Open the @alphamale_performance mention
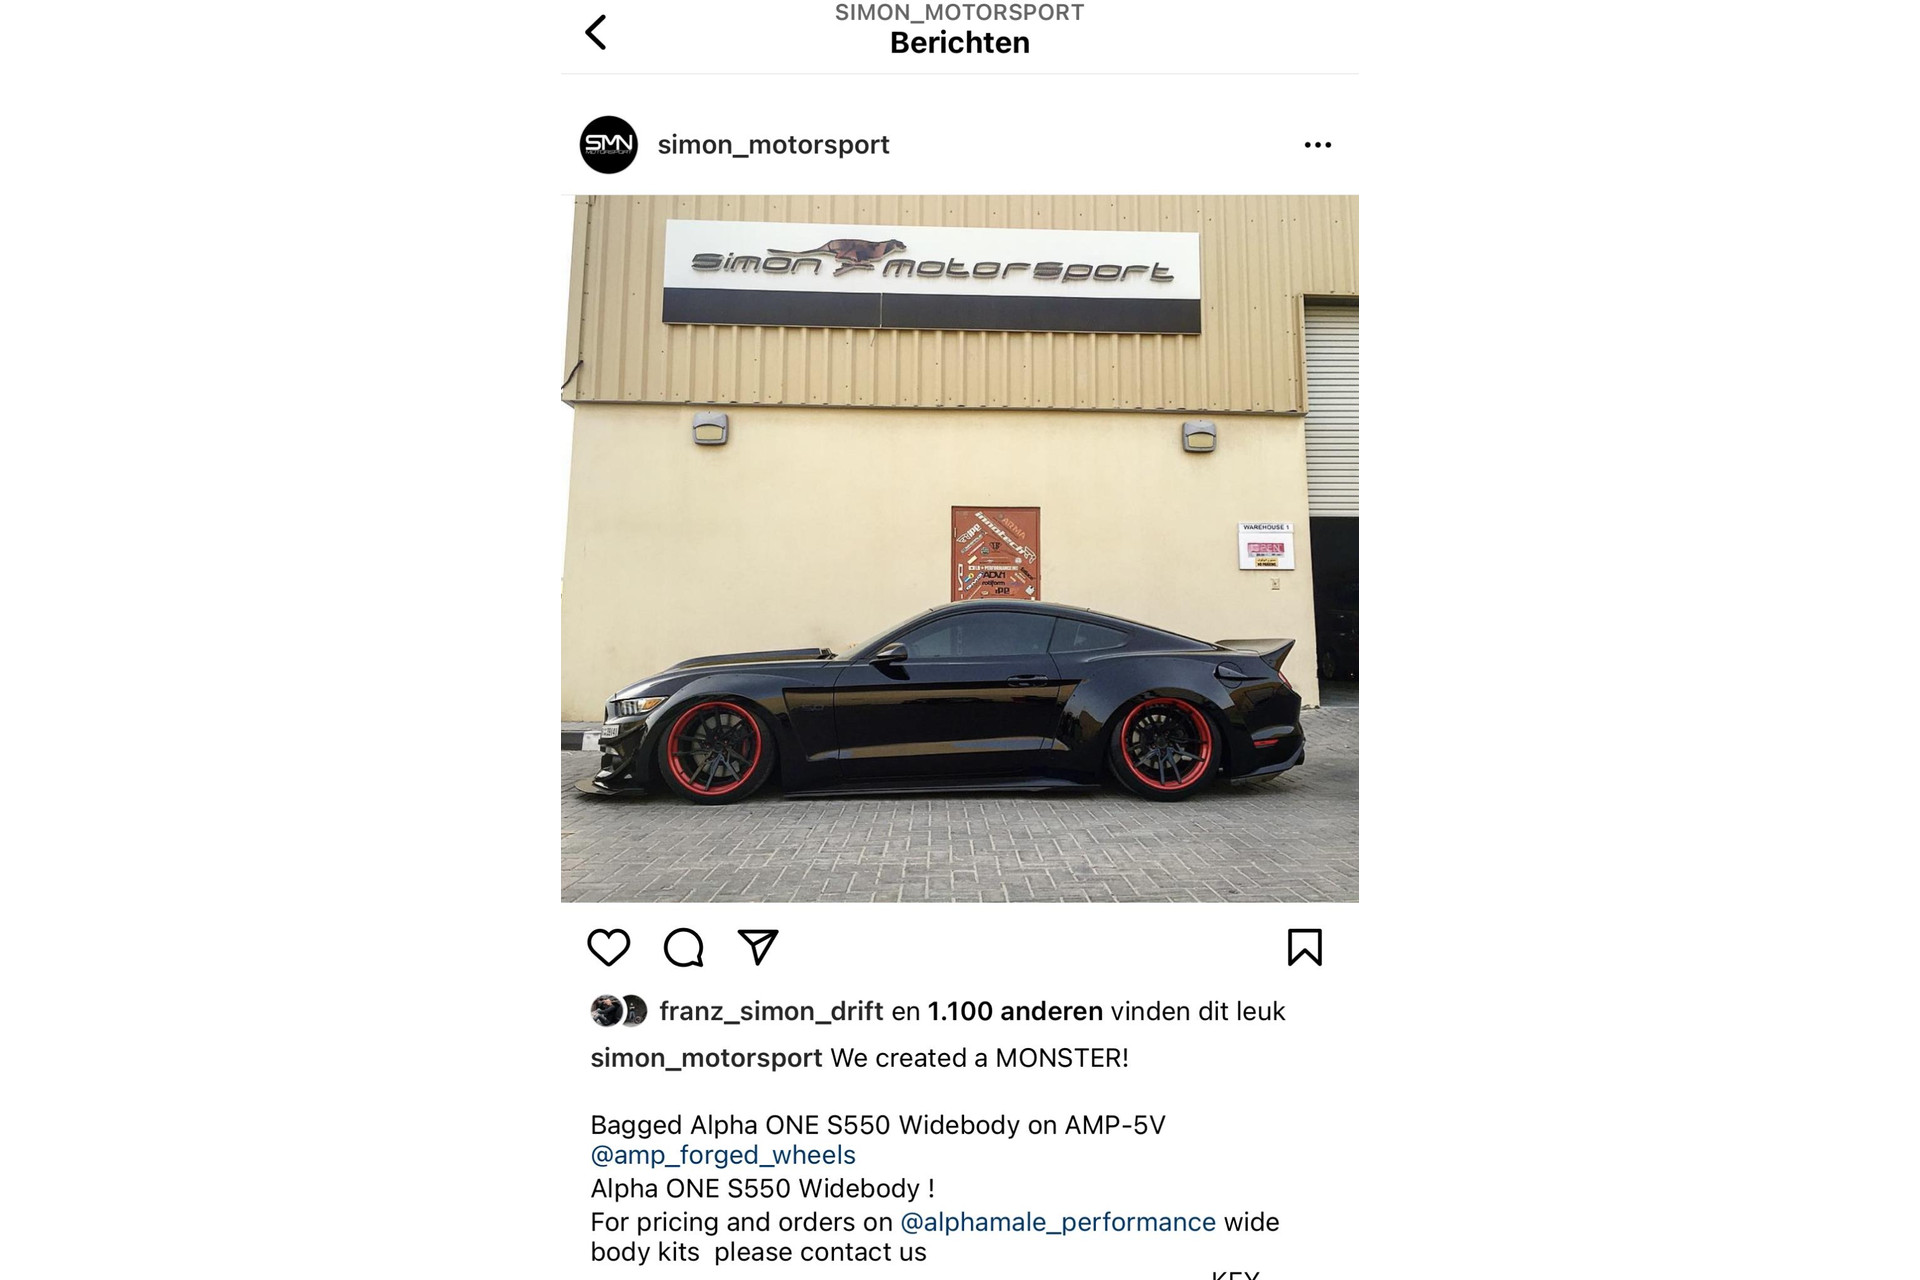 tap(1058, 1222)
